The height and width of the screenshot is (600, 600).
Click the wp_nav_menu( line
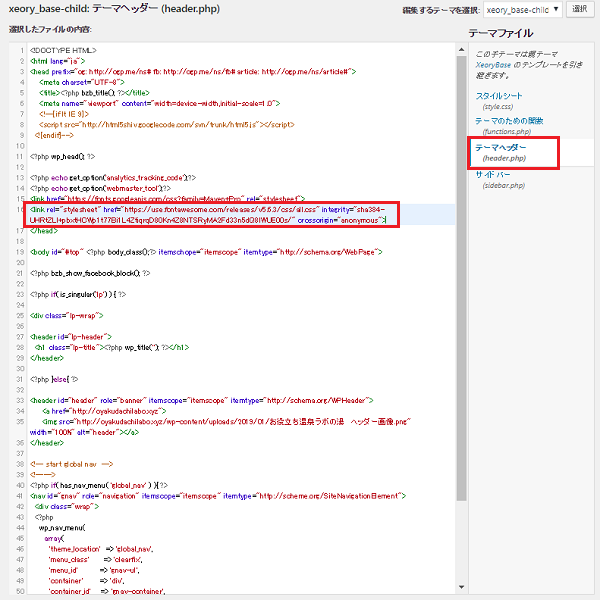[62, 528]
